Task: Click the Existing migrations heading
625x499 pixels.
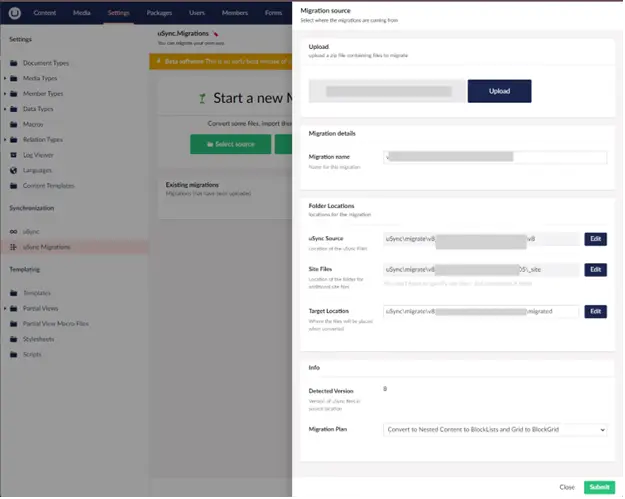Action: pyautogui.click(x=192, y=185)
